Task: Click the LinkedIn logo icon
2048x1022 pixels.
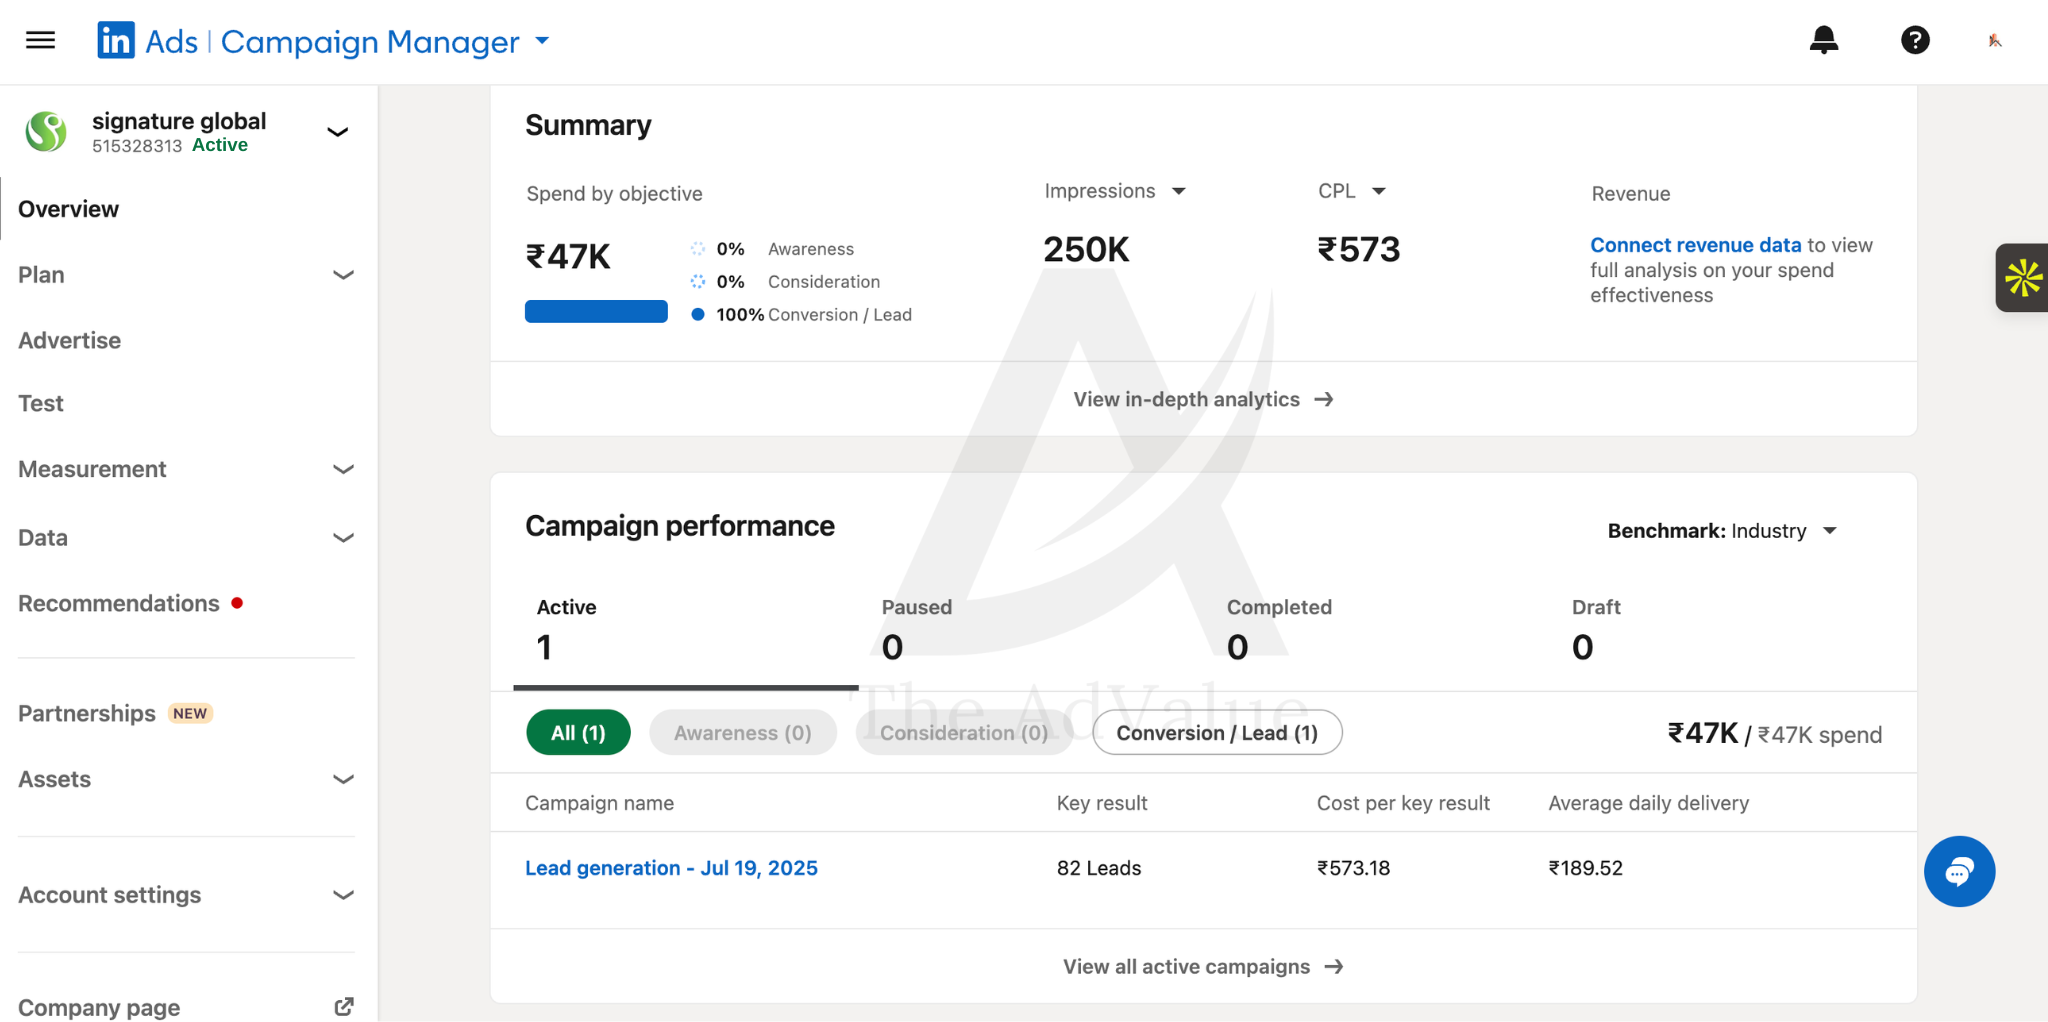Action: click(x=116, y=40)
